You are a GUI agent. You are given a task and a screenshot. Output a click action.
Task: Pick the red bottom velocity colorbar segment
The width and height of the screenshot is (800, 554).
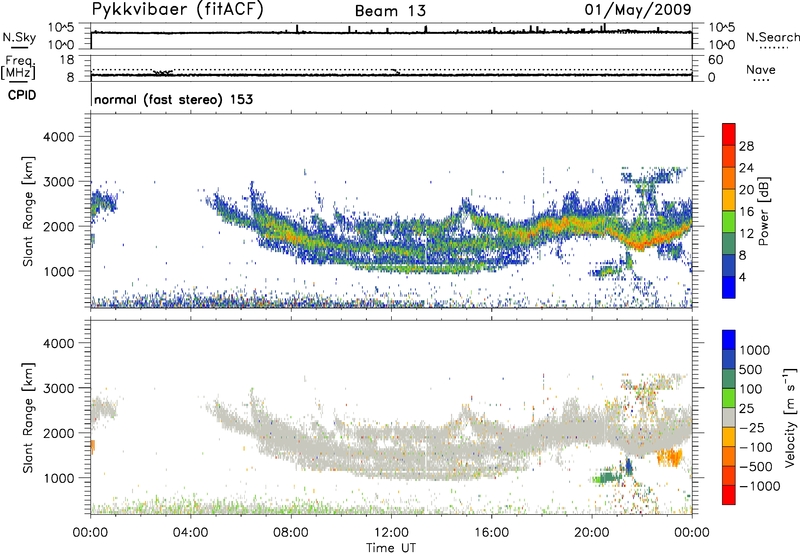tap(729, 495)
